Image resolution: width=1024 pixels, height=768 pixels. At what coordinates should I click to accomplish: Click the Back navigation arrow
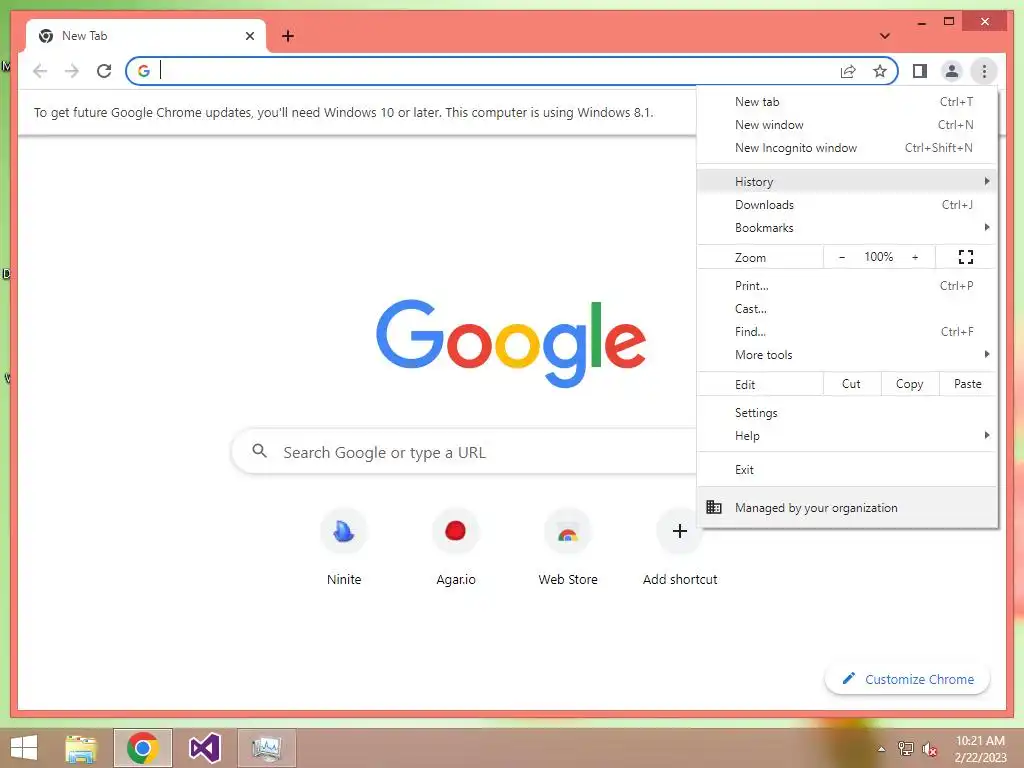pyautogui.click(x=40, y=71)
